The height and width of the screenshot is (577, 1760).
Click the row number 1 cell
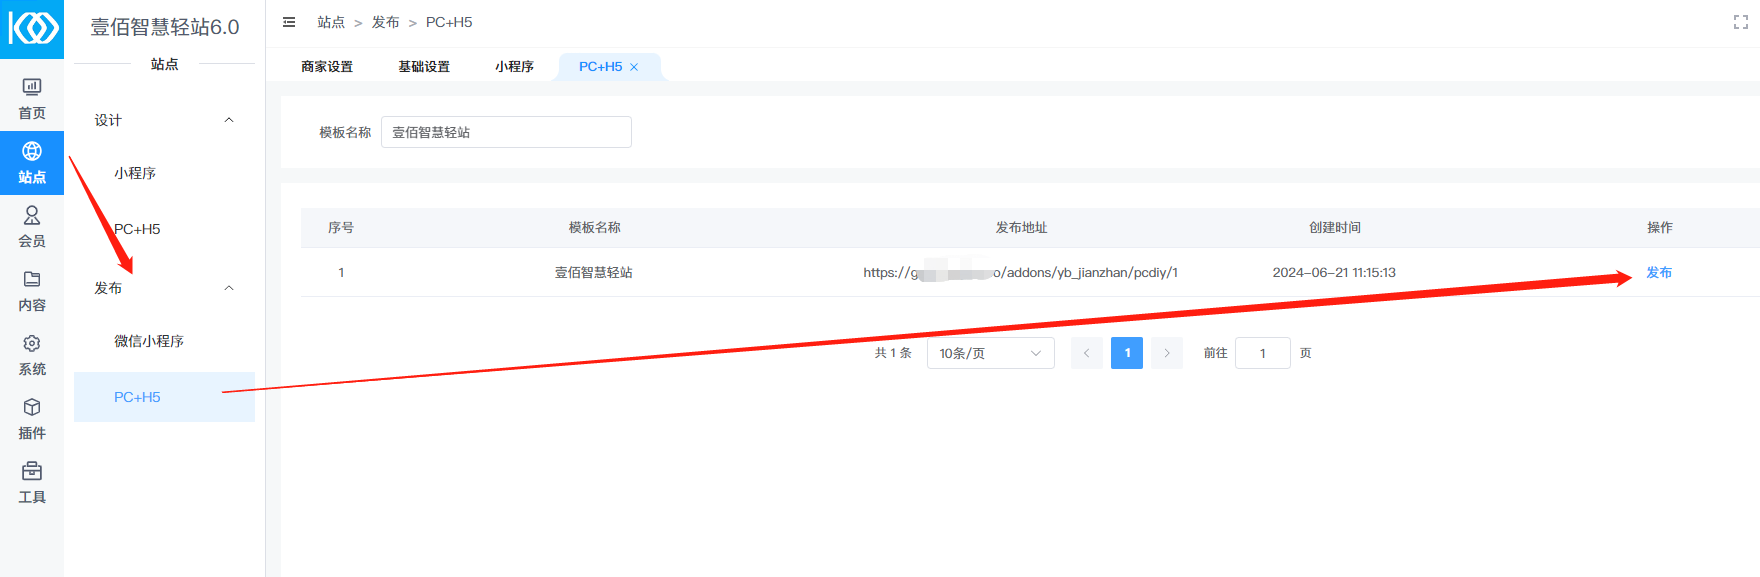[341, 272]
